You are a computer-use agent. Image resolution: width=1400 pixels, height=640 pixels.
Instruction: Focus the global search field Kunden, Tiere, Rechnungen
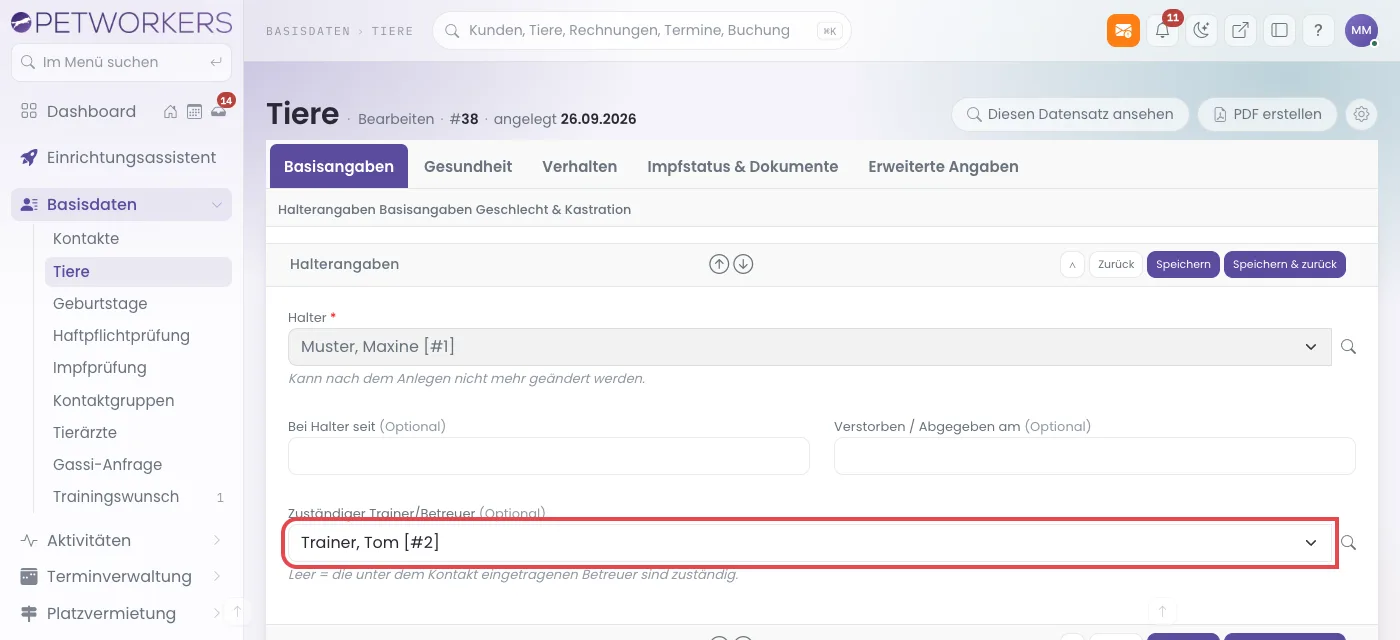pyautogui.click(x=642, y=31)
